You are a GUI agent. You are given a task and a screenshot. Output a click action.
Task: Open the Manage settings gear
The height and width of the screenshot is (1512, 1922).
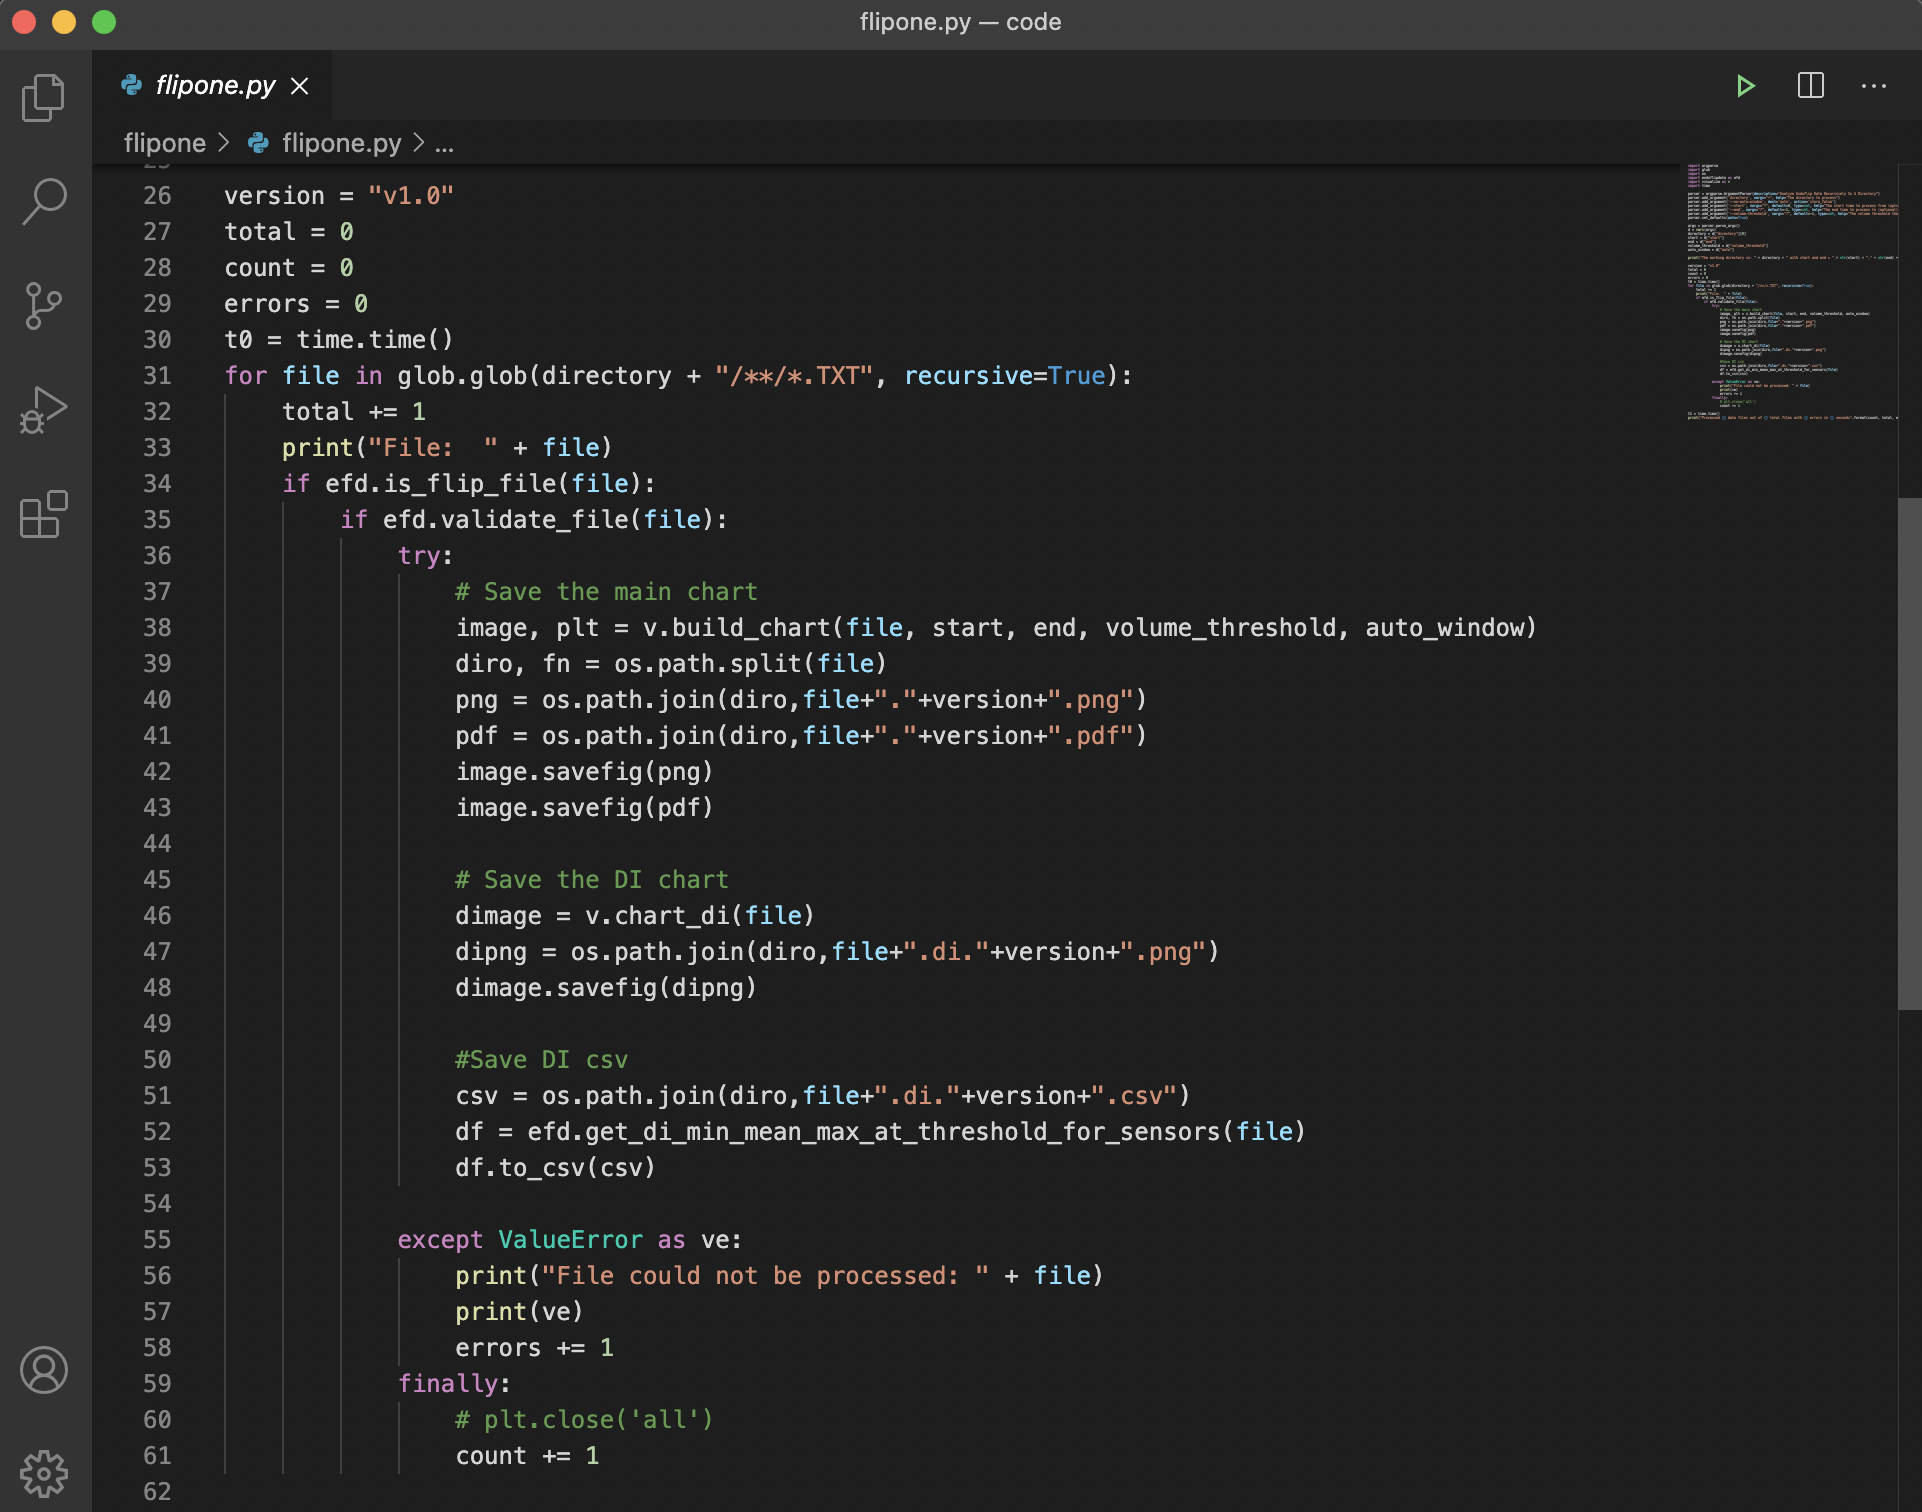point(42,1472)
